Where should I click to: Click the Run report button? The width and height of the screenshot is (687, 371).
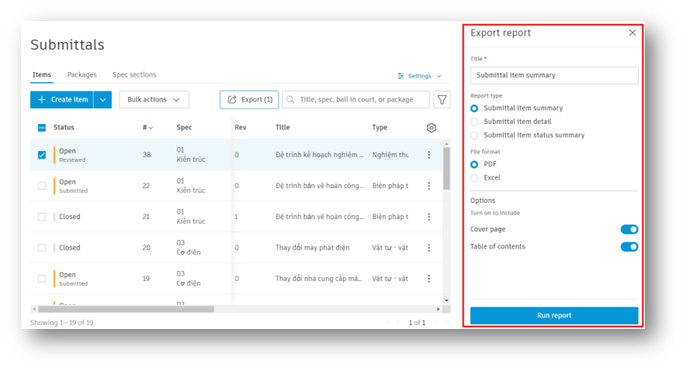pos(554,315)
